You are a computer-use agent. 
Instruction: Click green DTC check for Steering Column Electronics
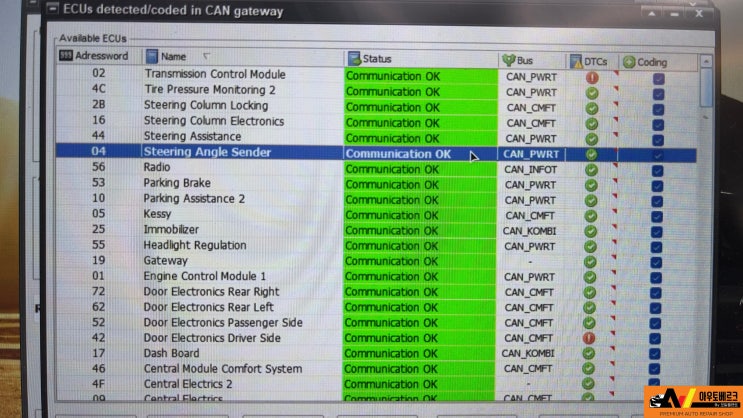[x=592, y=124]
